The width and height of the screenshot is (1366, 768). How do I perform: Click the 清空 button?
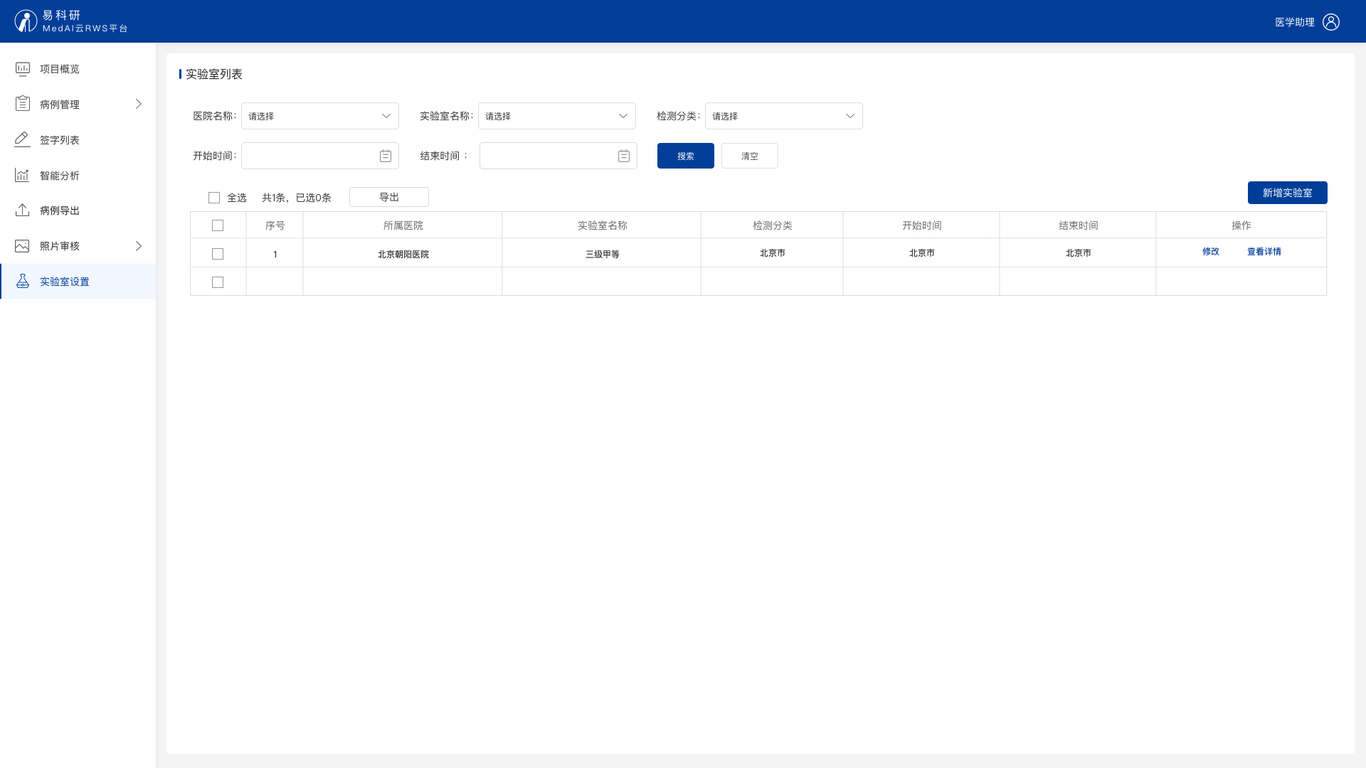point(750,156)
